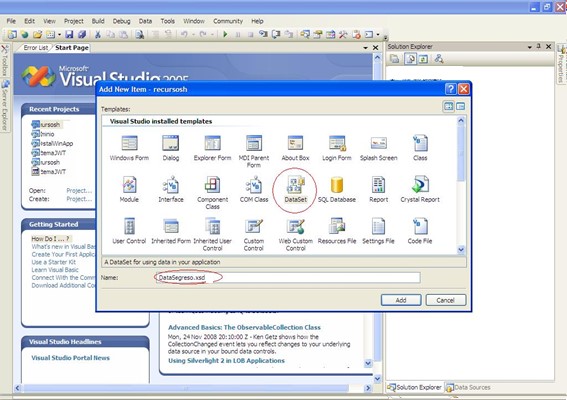The width and height of the screenshot is (567, 400).
Task: Open the Project menu
Action: pos(74,21)
